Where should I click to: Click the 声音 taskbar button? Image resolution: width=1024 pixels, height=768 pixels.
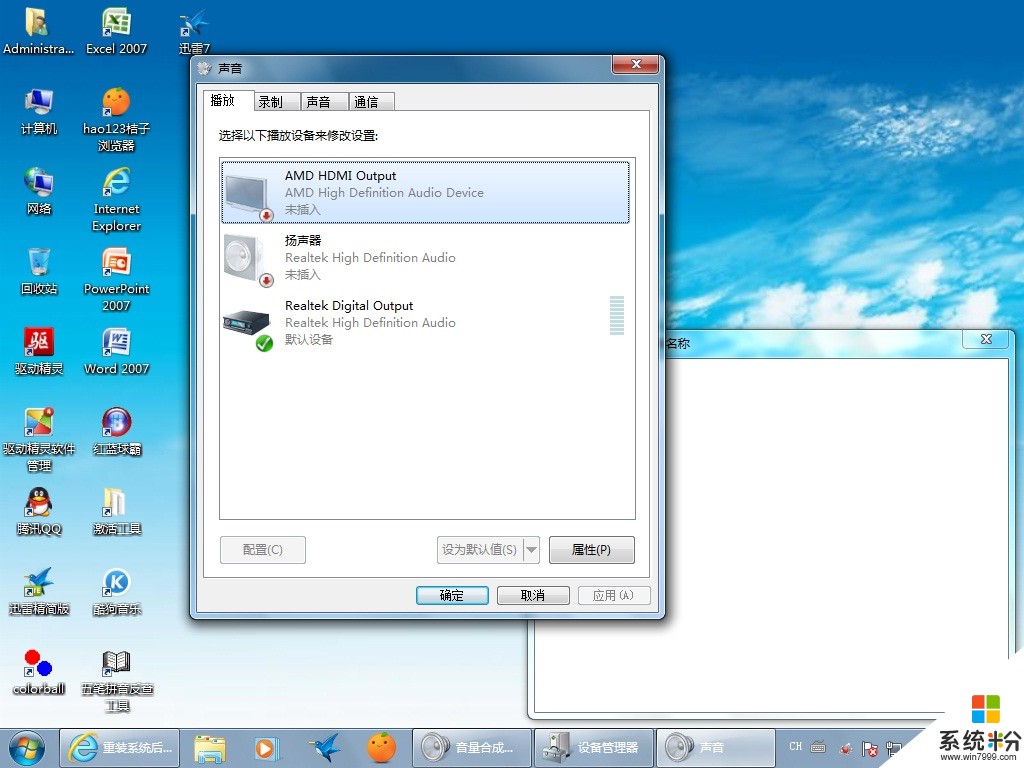click(715, 748)
